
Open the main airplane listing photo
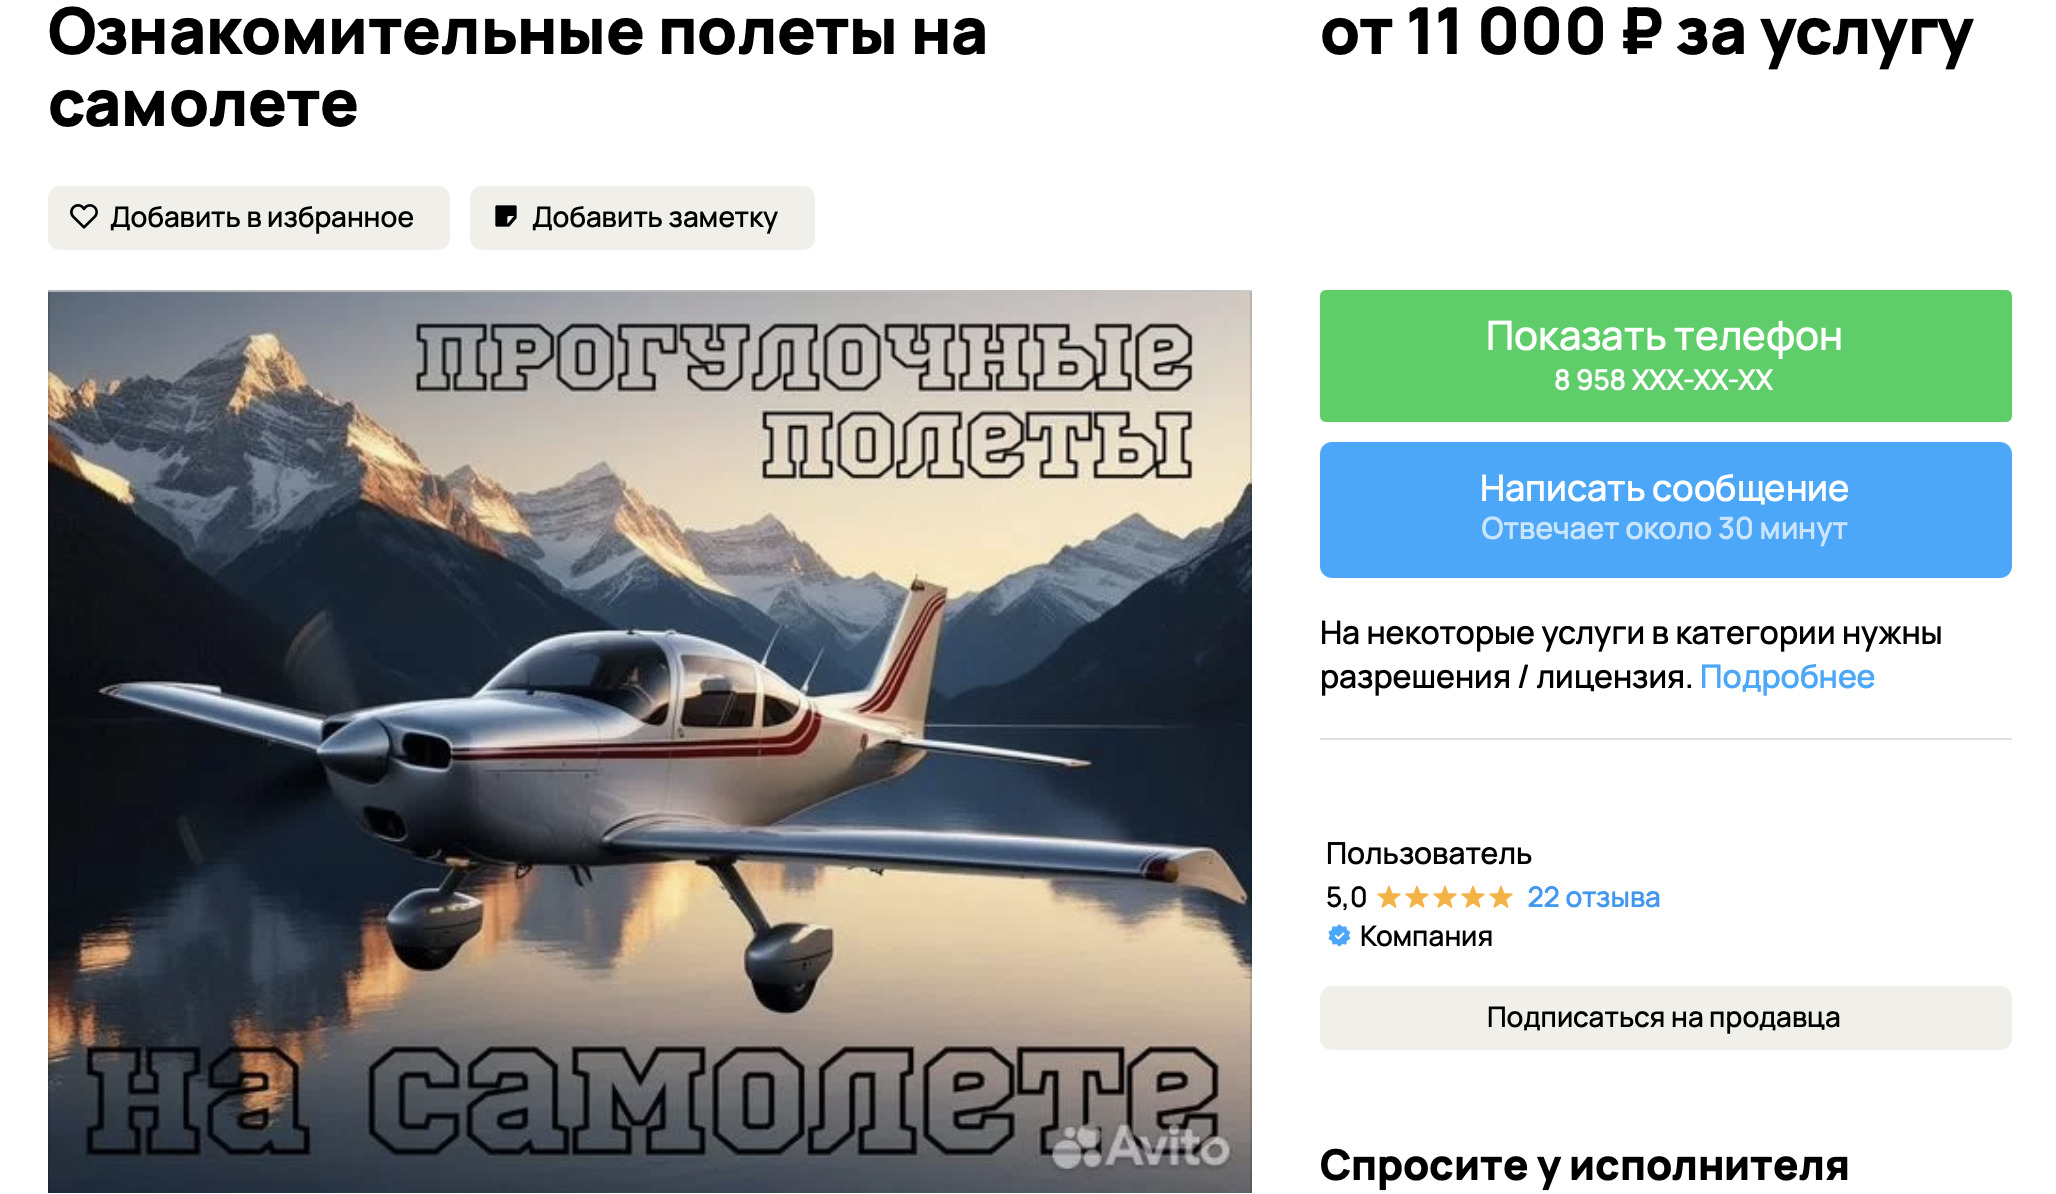click(x=650, y=741)
